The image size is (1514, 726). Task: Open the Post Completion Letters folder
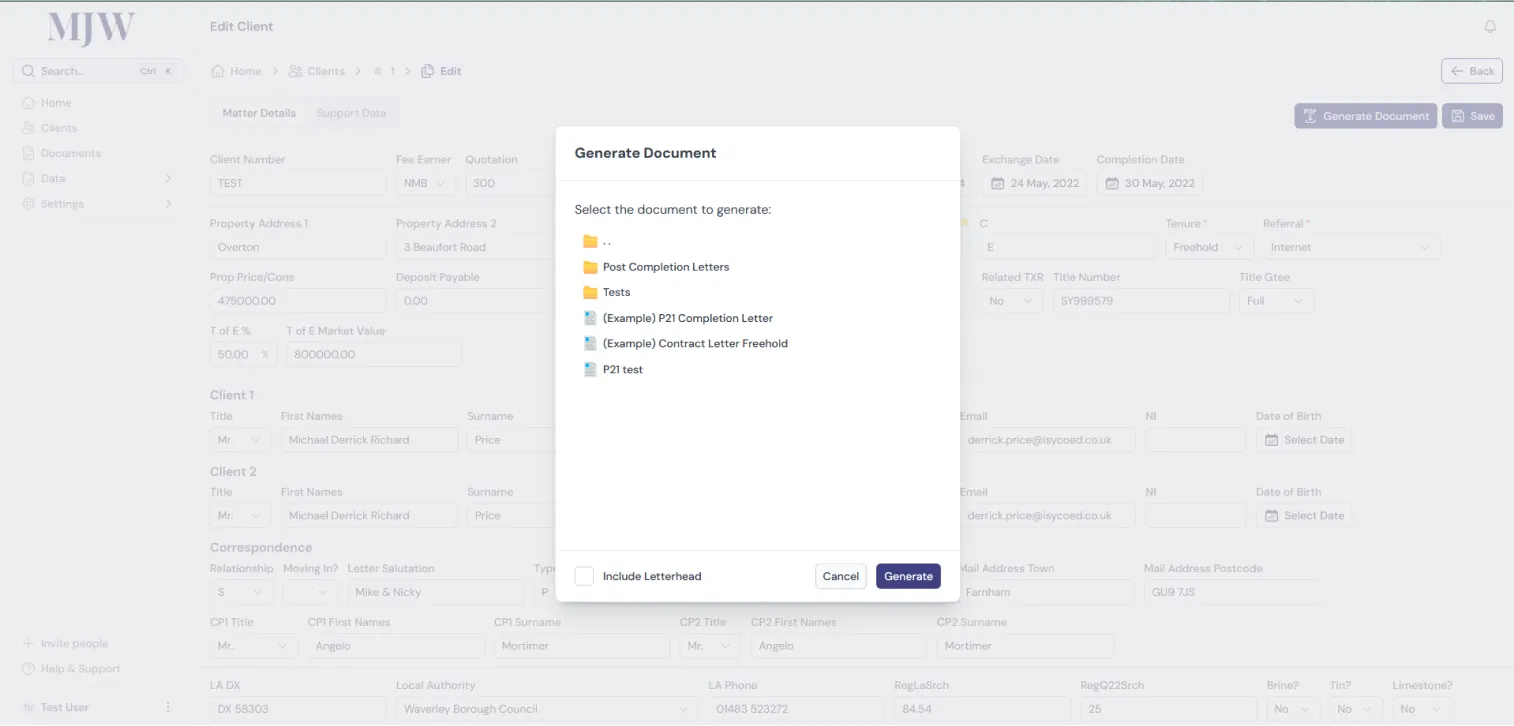pos(665,267)
